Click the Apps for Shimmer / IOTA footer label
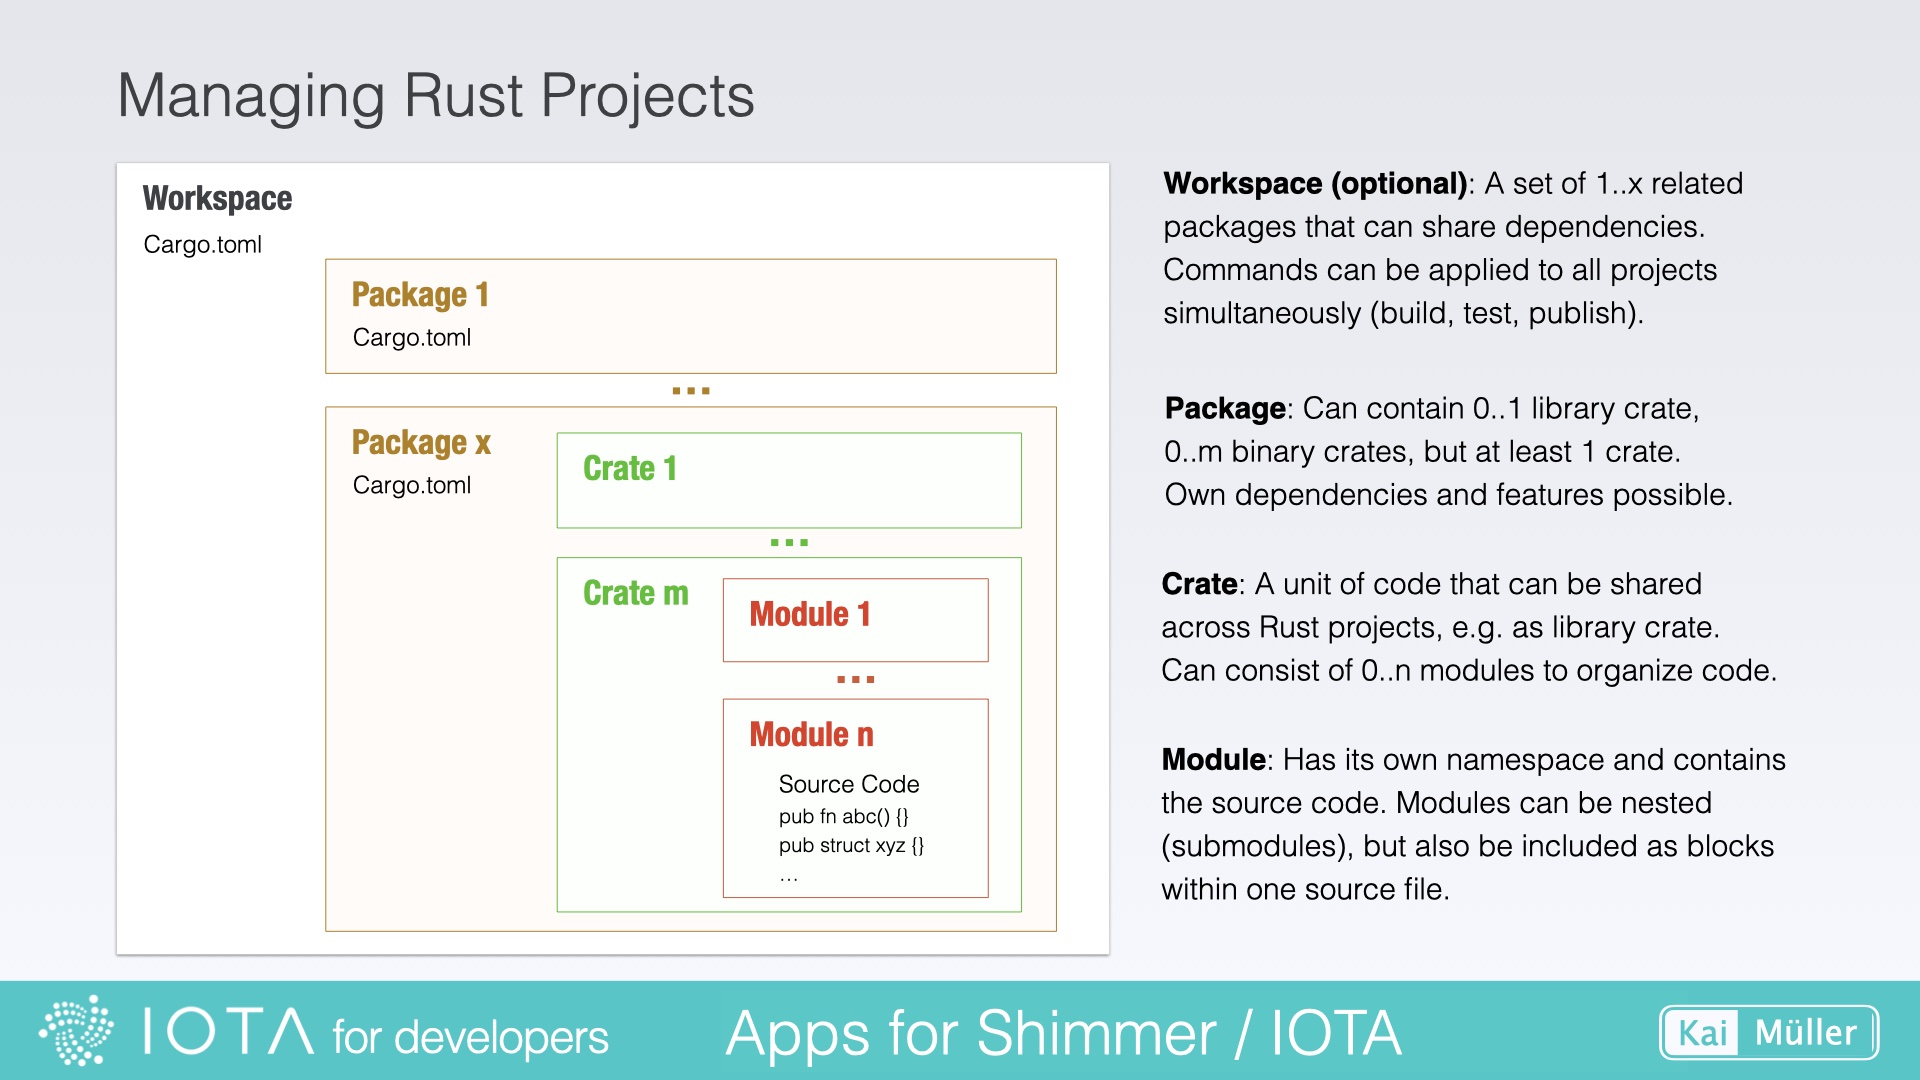1920x1080 pixels. [1064, 1034]
